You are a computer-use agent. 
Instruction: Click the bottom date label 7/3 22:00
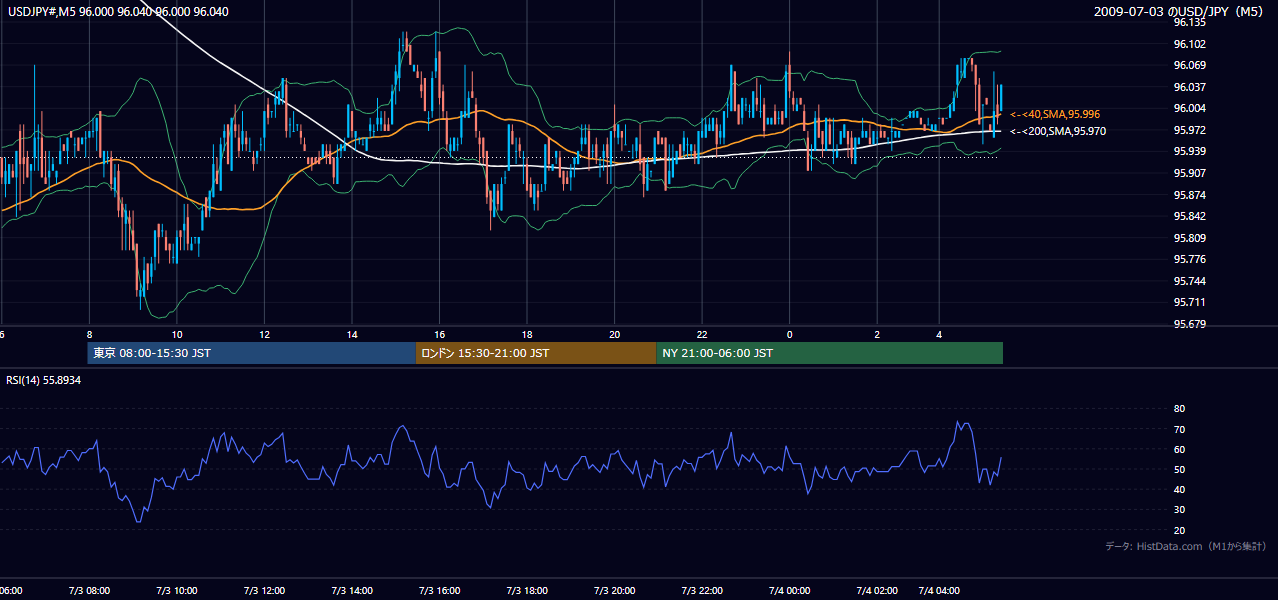click(701, 591)
